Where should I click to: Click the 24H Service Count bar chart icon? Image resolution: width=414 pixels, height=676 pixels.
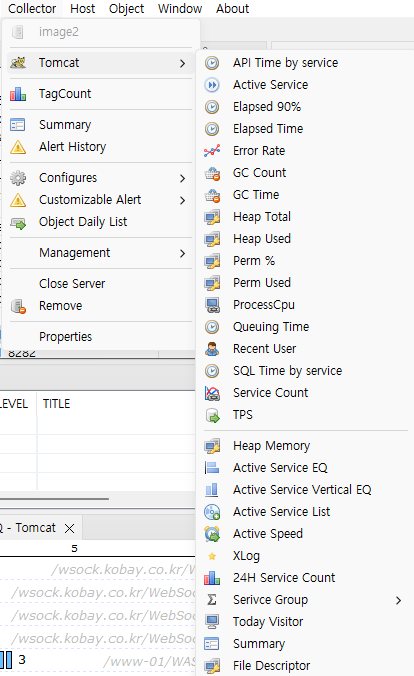click(x=212, y=578)
